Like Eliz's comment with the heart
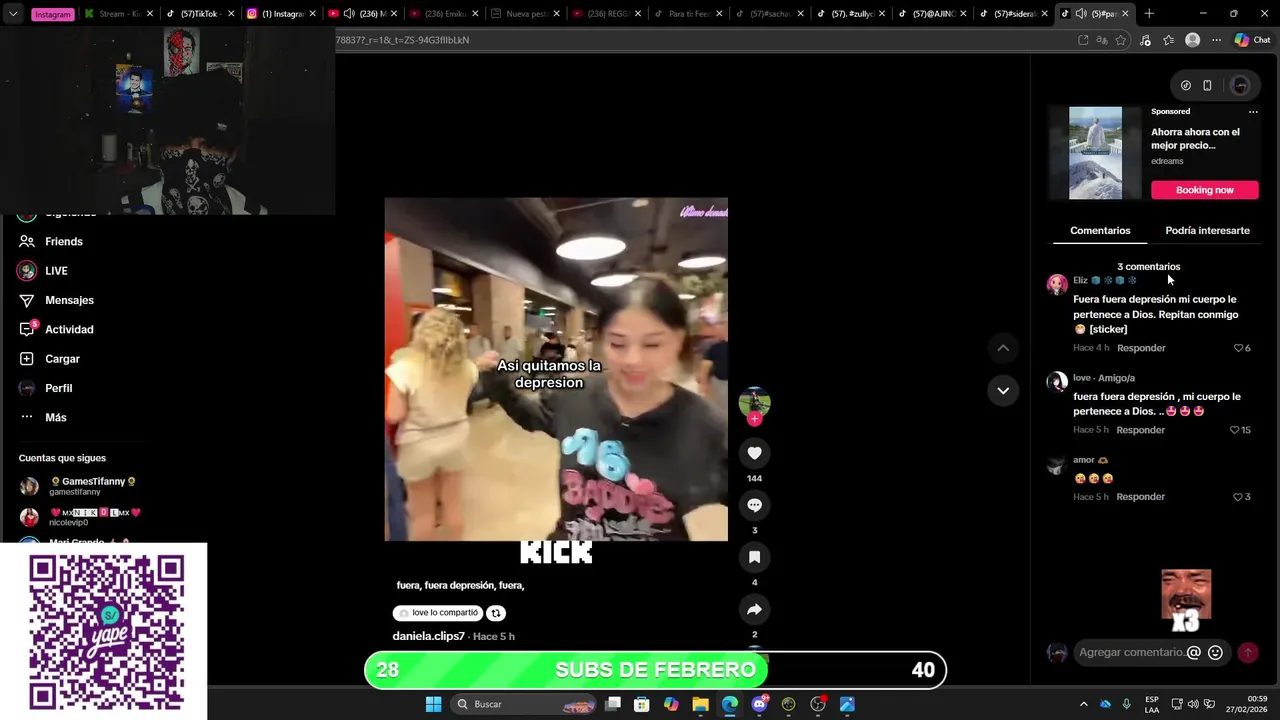 [x=1238, y=348]
